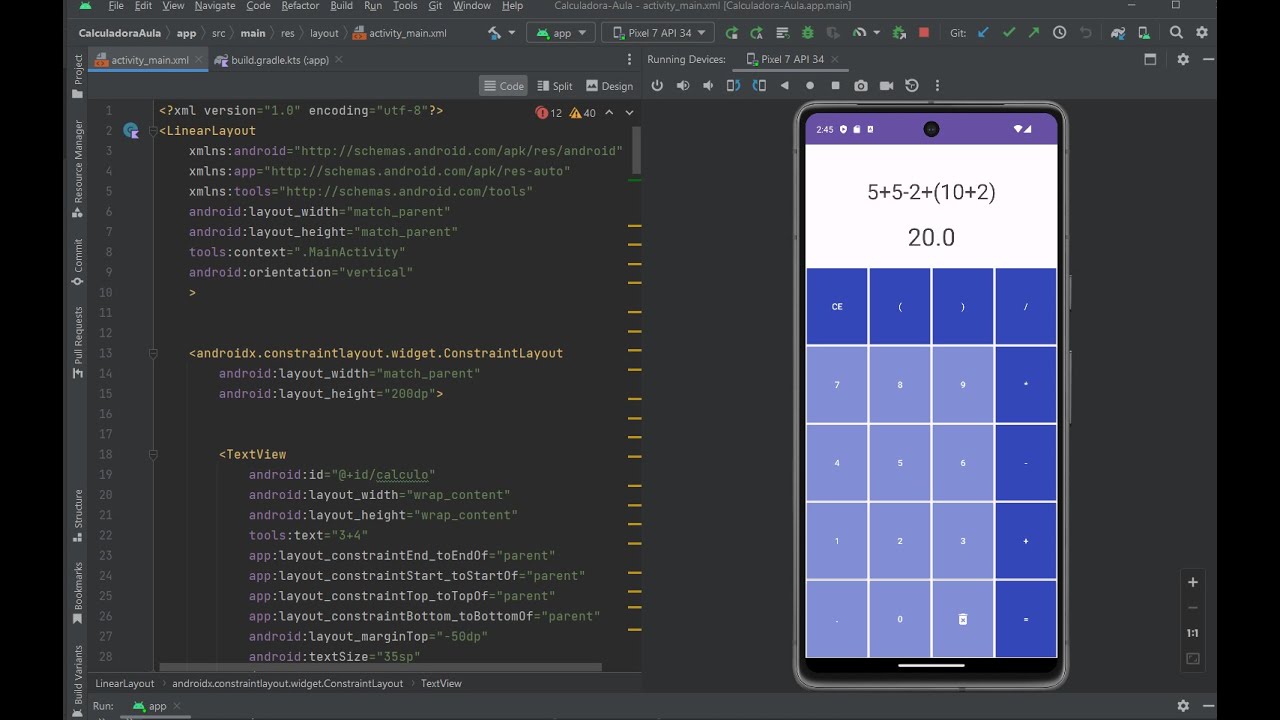Tap the equals key on calculator
The image size is (1280, 720).
click(x=1026, y=619)
